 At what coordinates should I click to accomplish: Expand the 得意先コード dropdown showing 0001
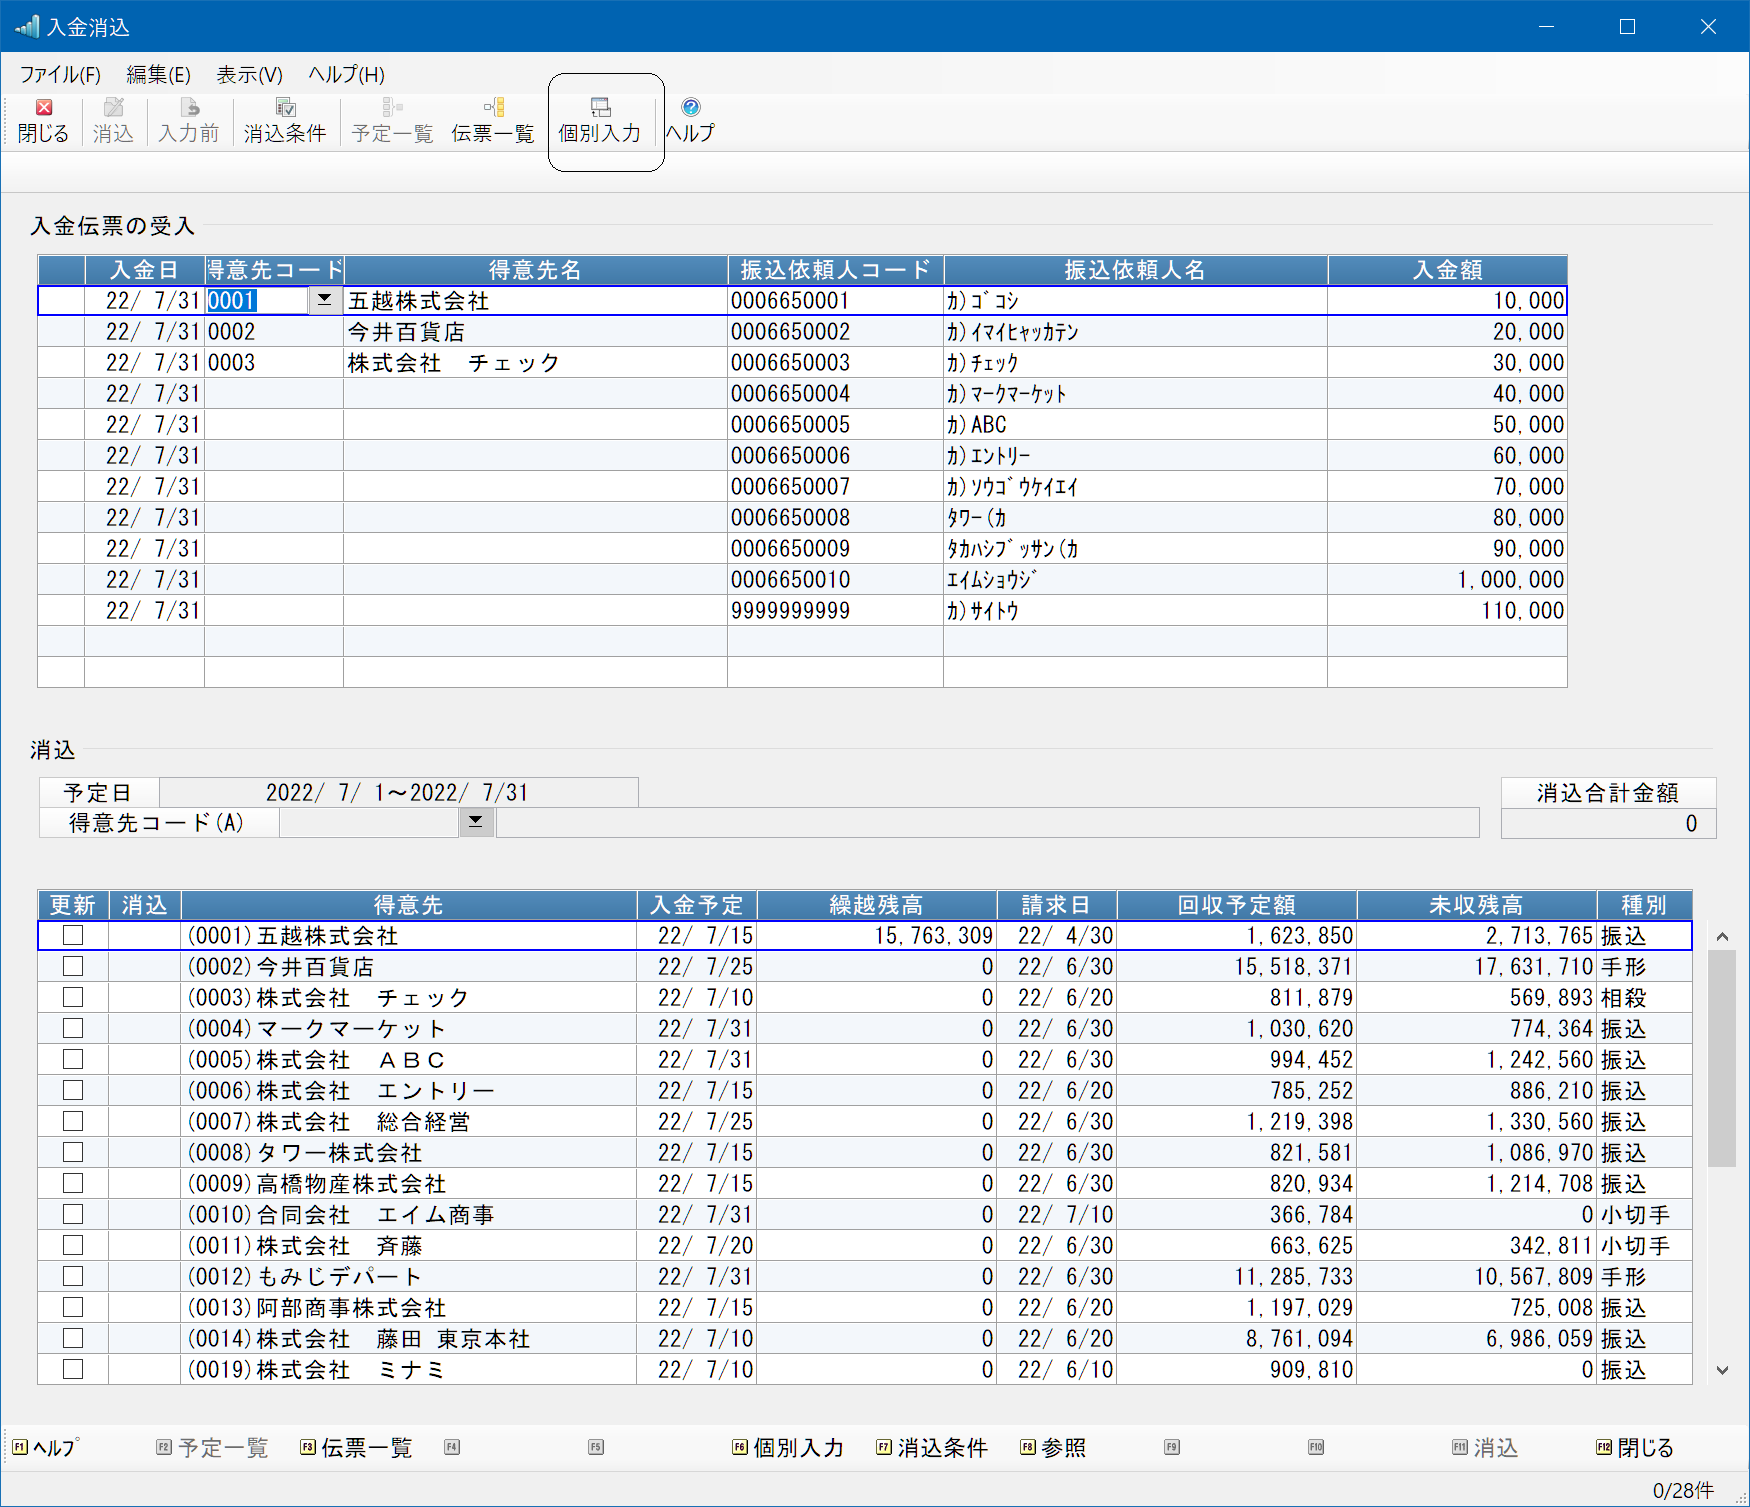click(324, 300)
